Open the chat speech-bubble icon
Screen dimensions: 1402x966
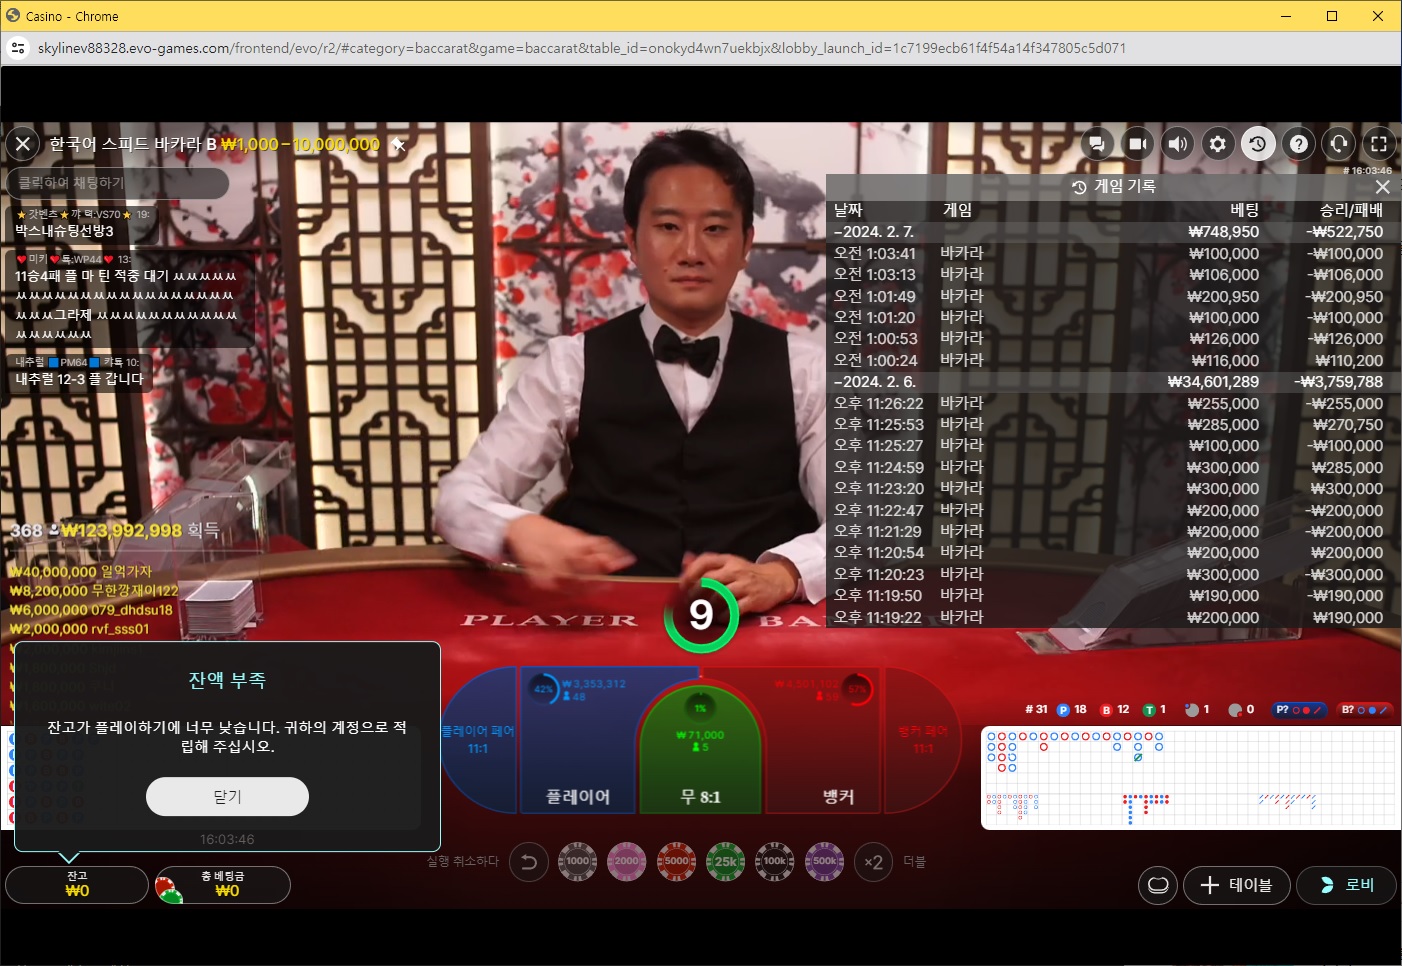coord(1097,144)
